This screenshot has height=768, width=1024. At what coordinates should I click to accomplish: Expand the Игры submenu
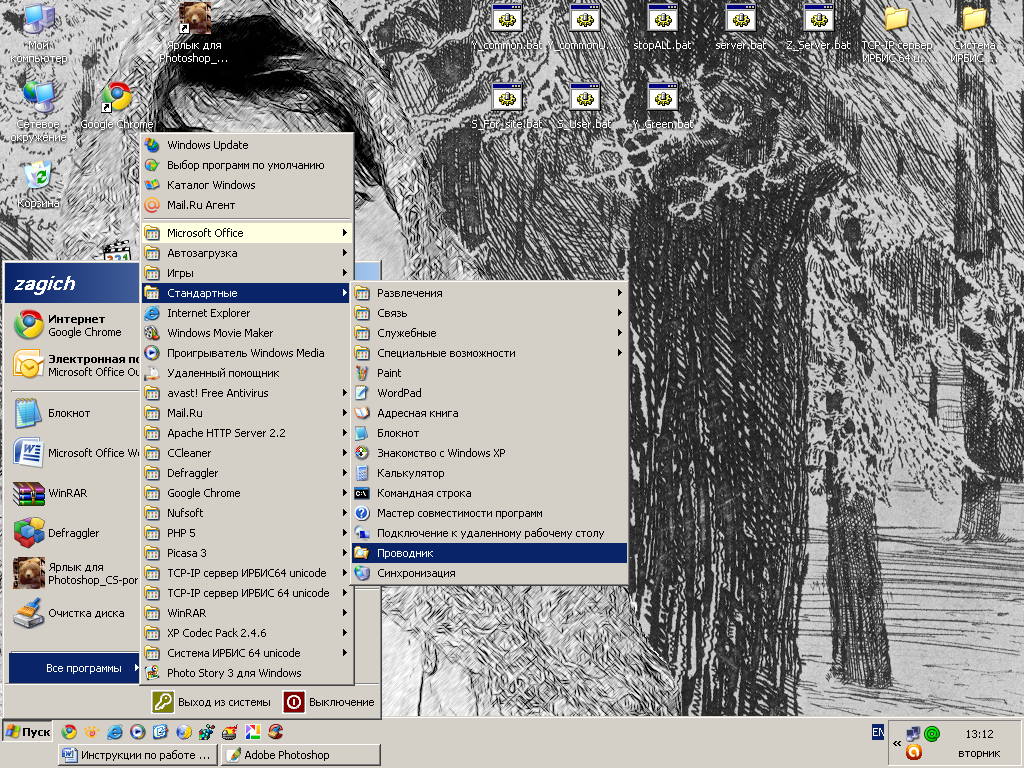248,273
